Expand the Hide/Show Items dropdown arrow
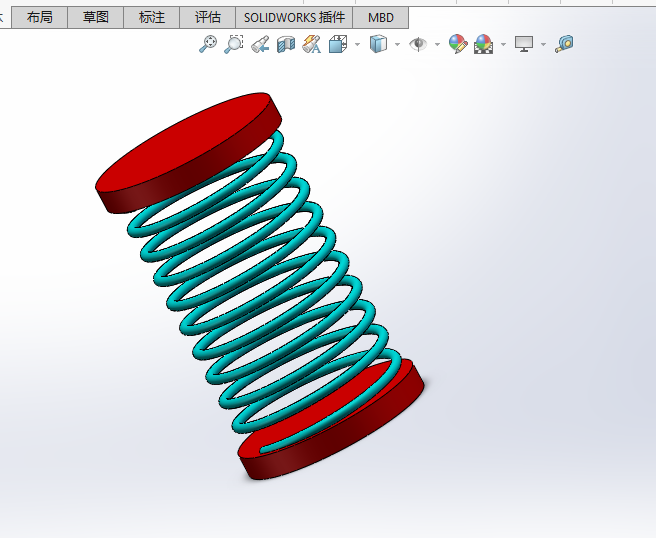The image size is (656, 538). coord(437,45)
